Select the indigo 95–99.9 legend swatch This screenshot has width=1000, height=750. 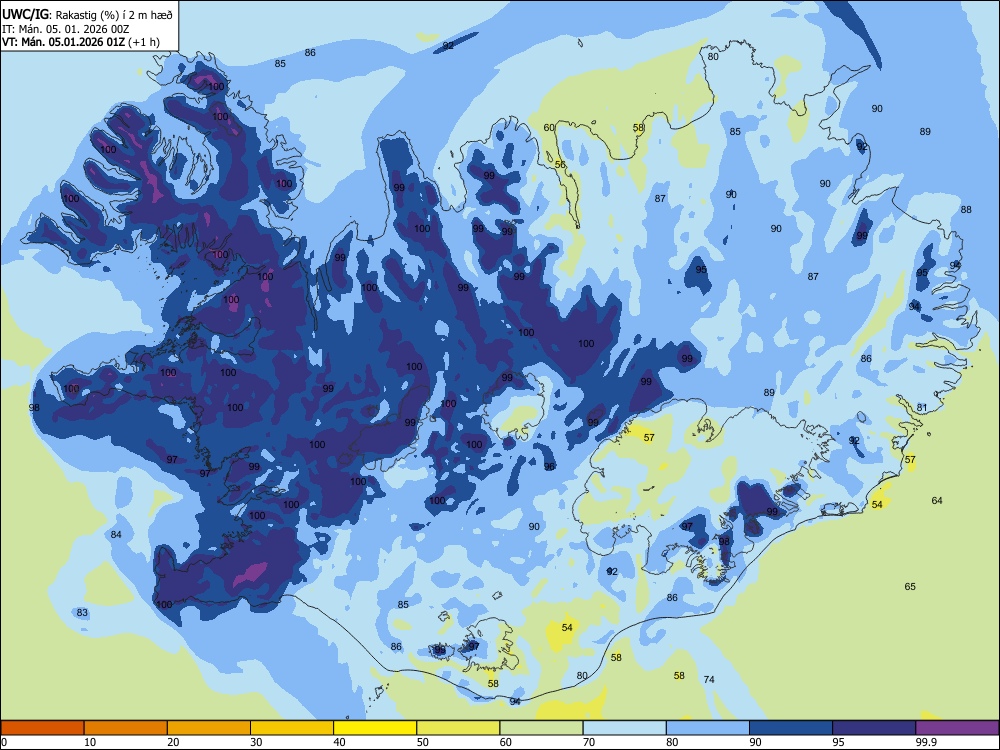tap(874, 728)
